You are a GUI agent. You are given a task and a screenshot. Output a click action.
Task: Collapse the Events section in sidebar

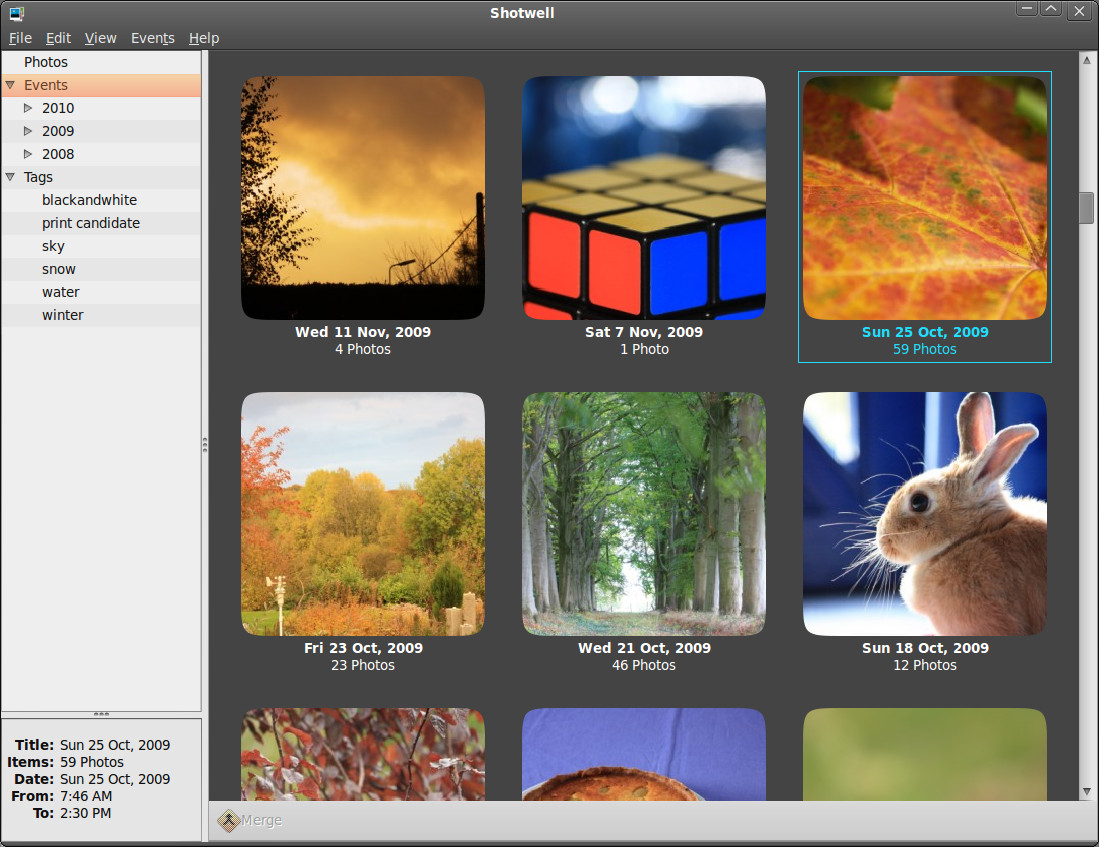click(10, 85)
